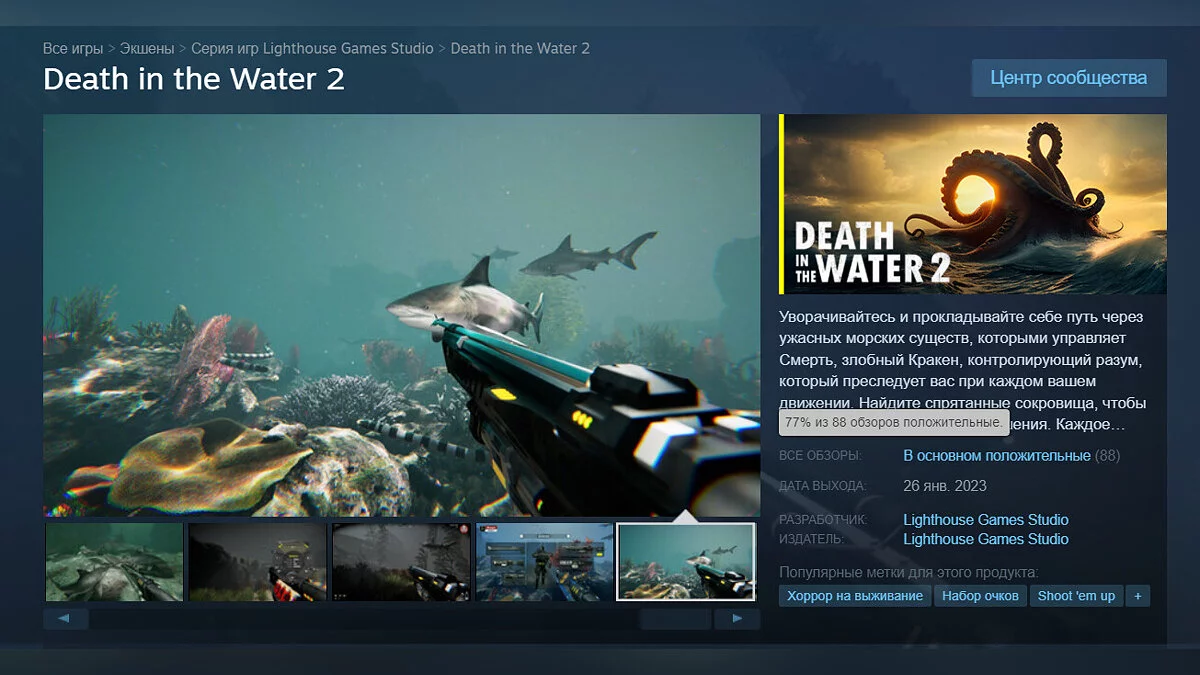This screenshot has width=1200, height=675.
Task: Click the «ДАТА ВЫХОДА:» label
Action: 823,486
